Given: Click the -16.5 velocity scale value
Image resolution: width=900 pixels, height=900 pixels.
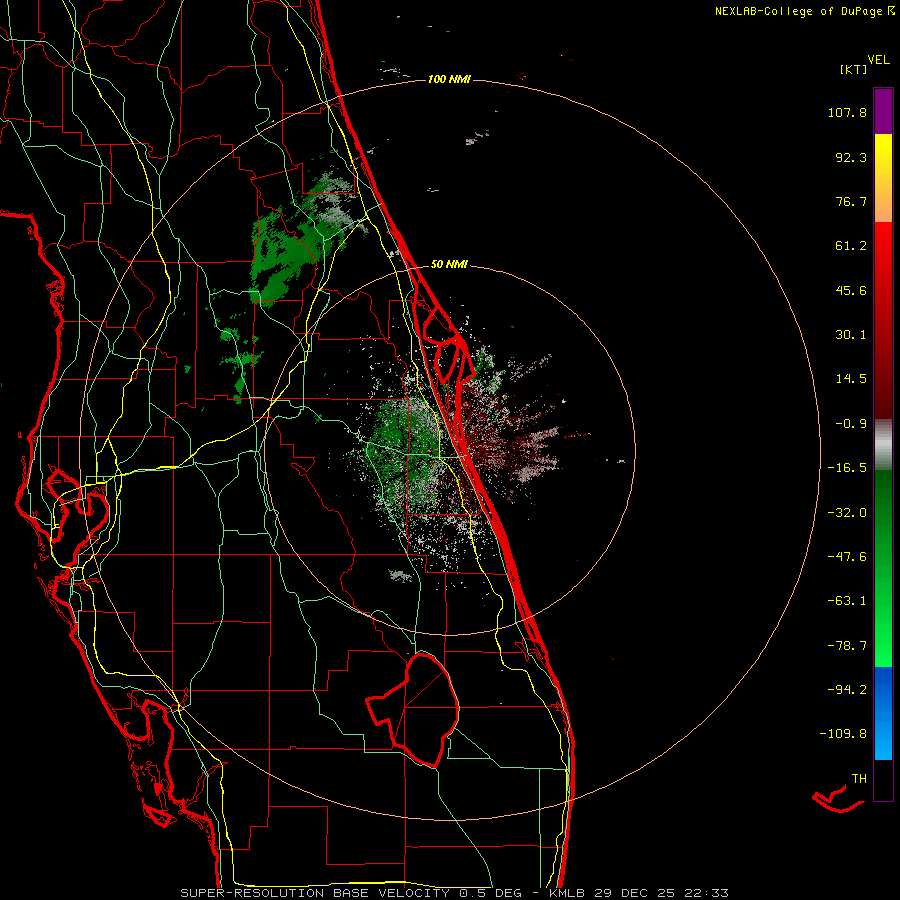Looking at the screenshot, I should click(x=847, y=468).
